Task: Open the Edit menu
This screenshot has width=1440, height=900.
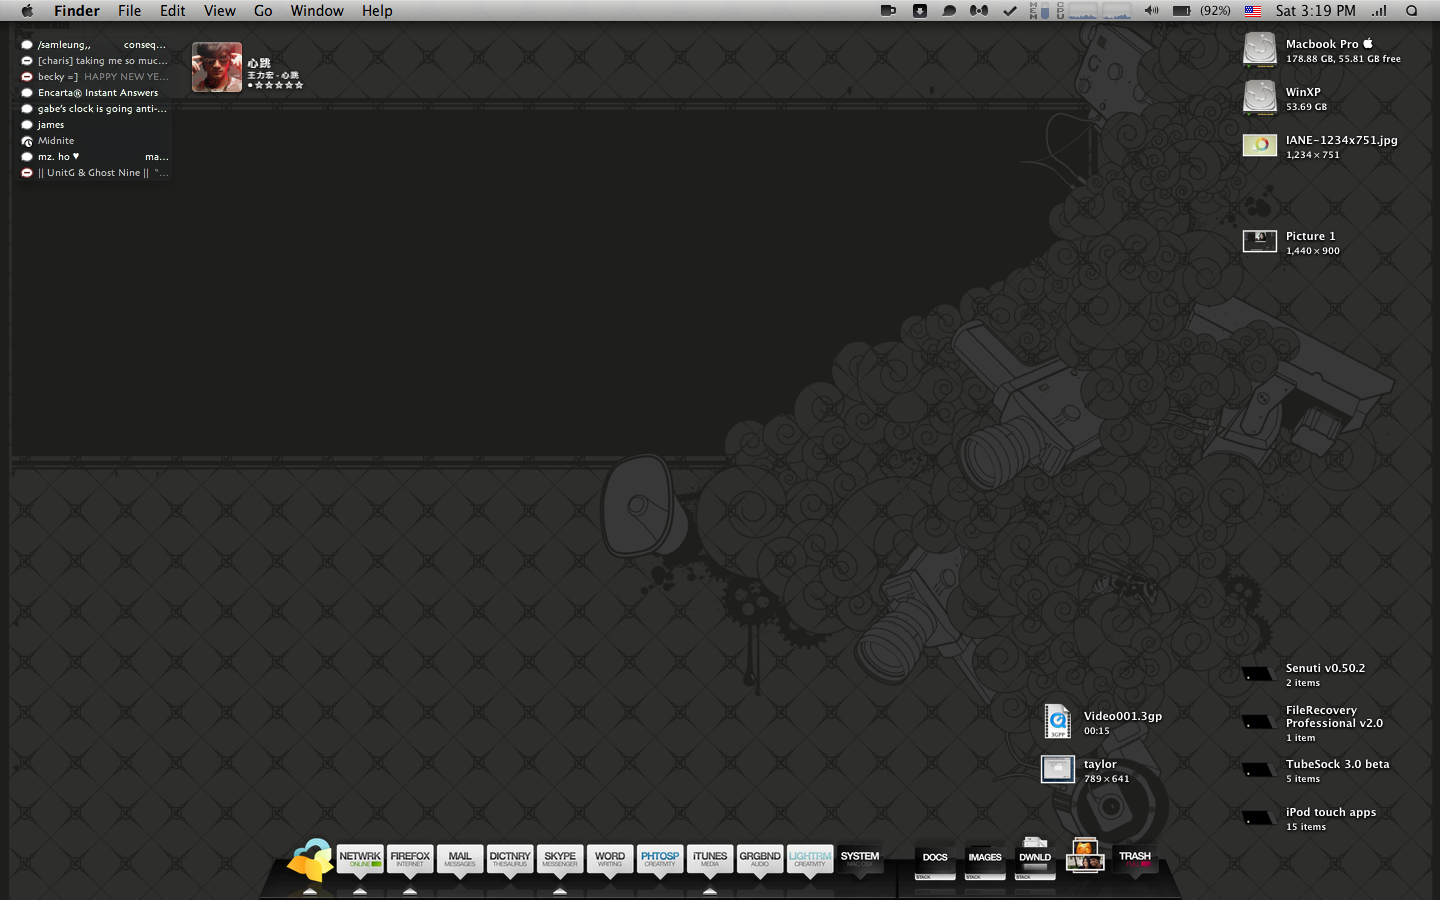Action: click(x=173, y=11)
